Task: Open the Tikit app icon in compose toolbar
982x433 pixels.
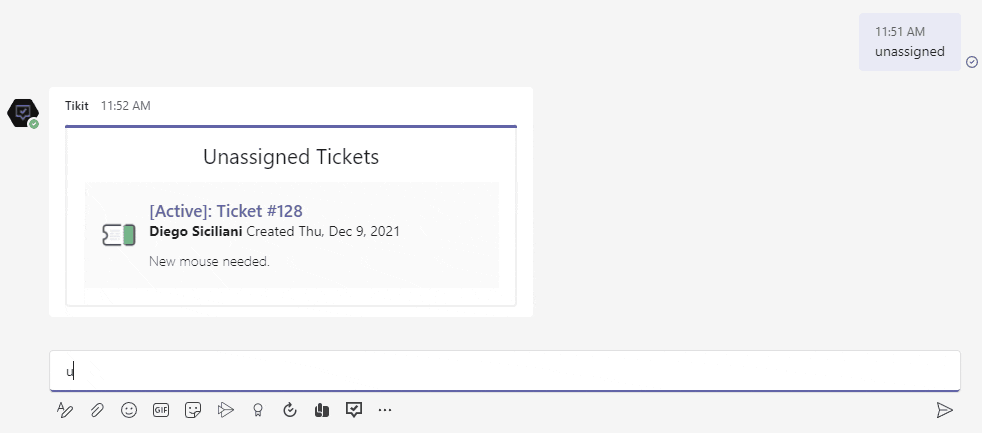Action: 354,409
